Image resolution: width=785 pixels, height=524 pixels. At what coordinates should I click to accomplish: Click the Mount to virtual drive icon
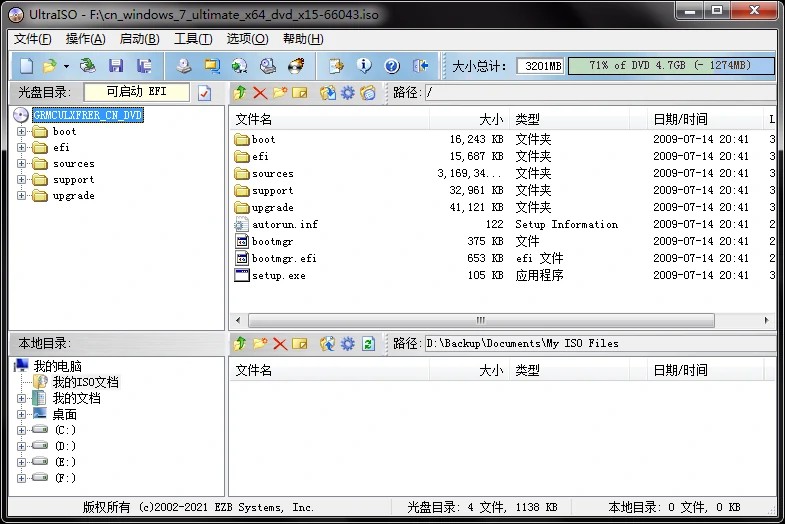tap(268, 66)
